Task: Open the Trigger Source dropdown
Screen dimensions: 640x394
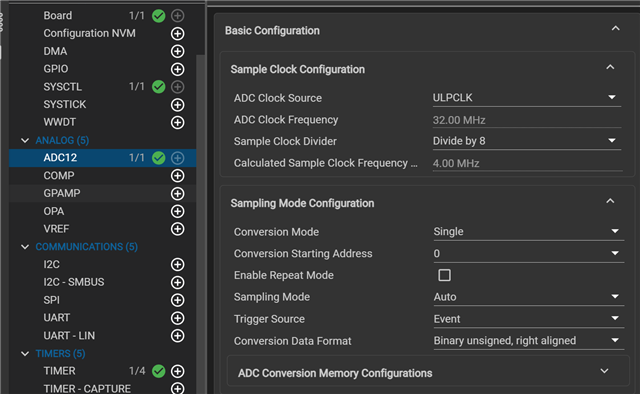Action: coord(528,319)
